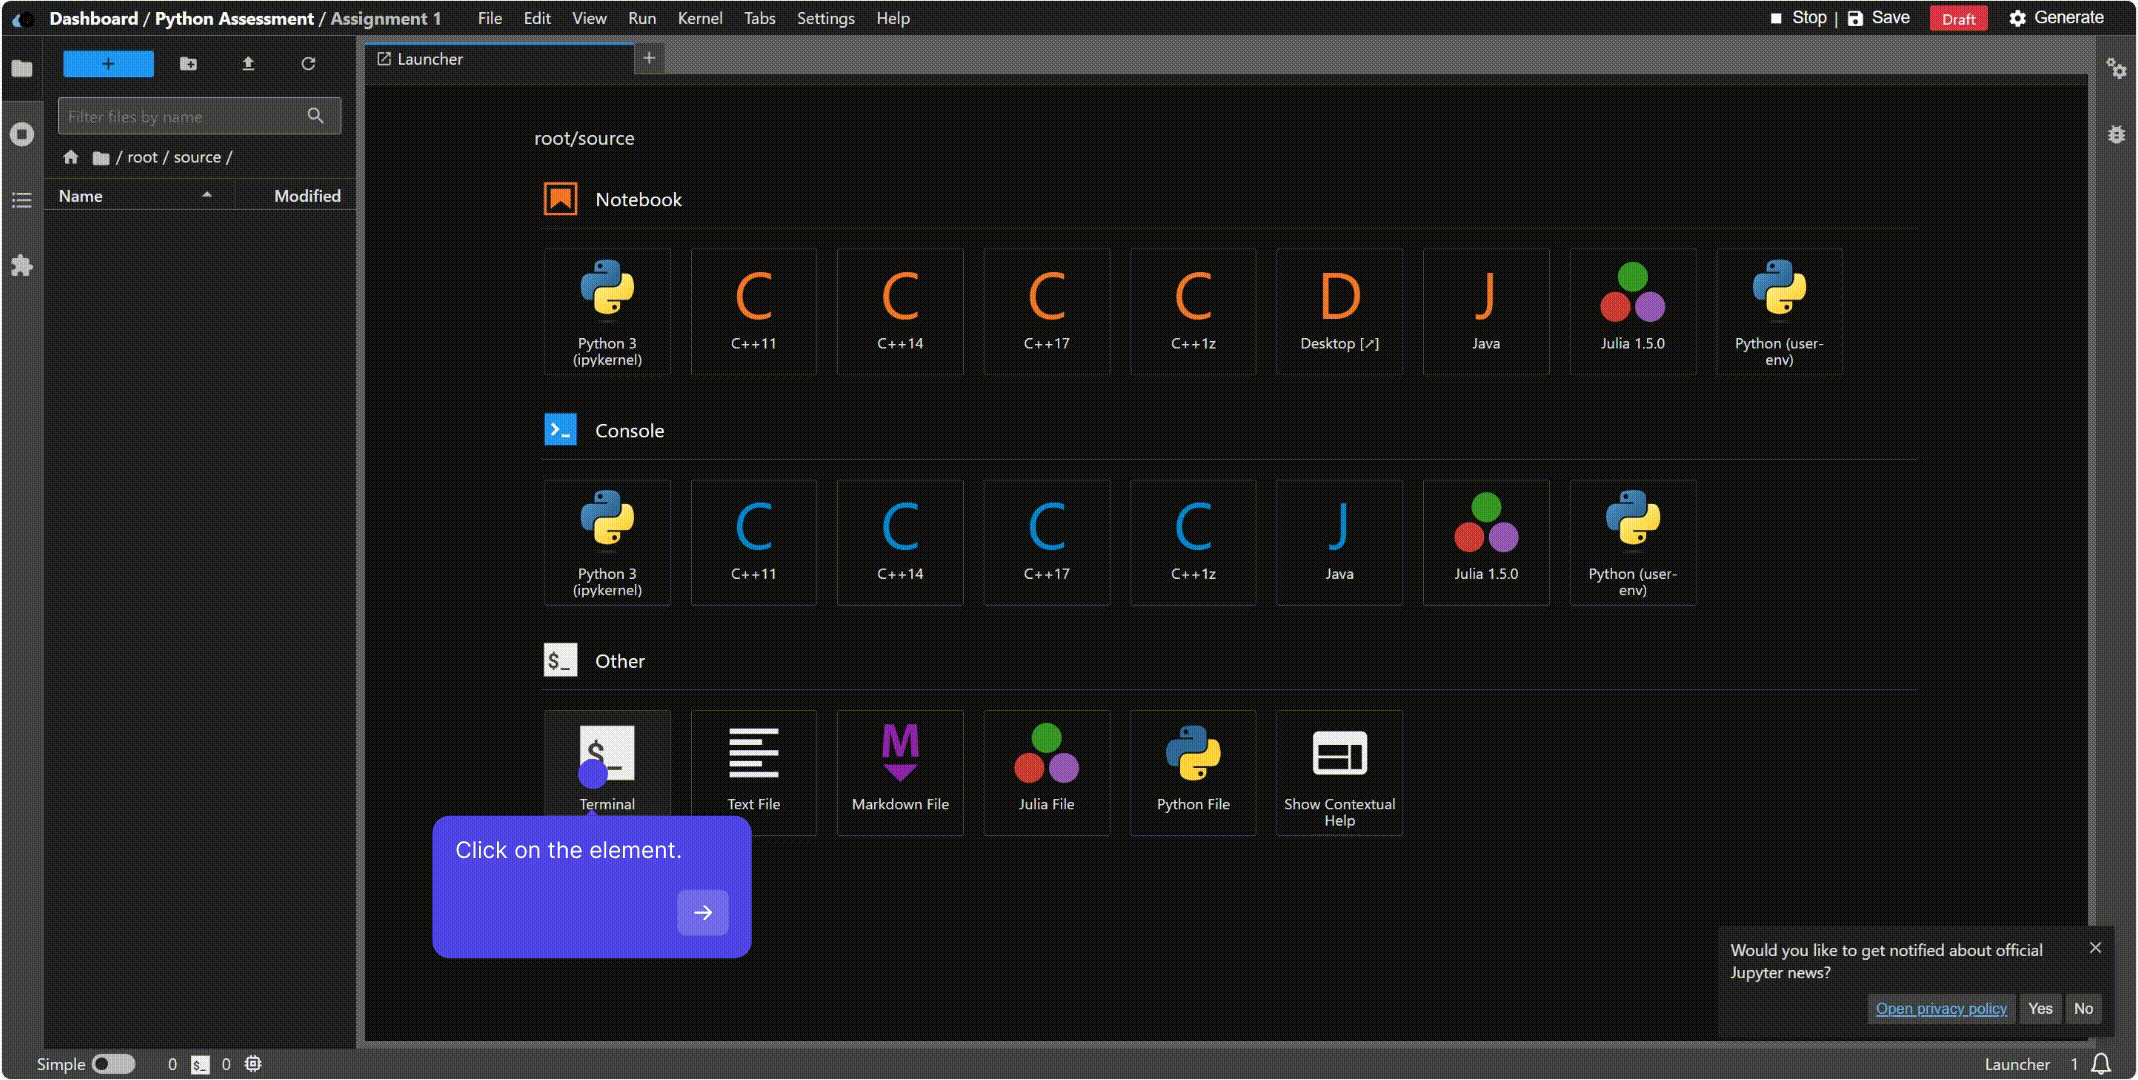
Task: Answer Yes to Jupyter news notification
Action: pos(2040,1008)
